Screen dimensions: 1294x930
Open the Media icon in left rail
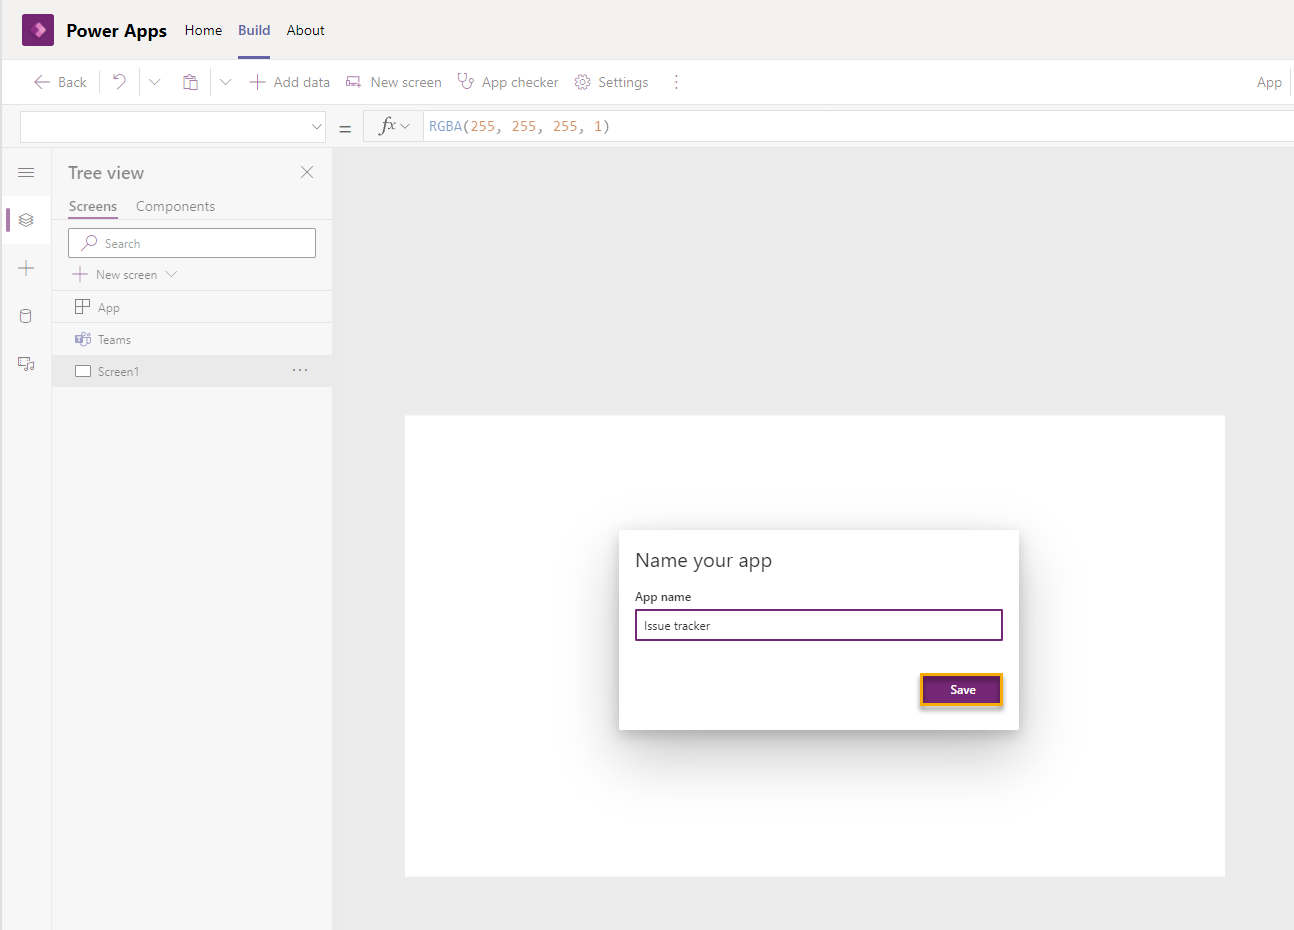click(26, 364)
